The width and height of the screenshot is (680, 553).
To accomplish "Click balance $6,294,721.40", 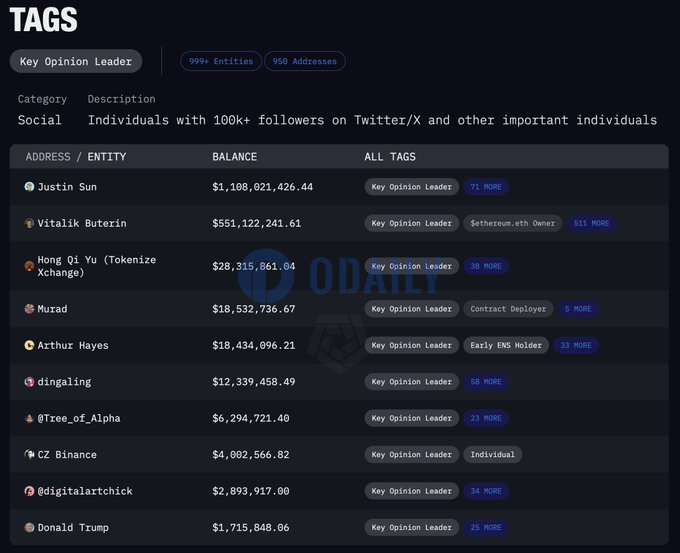I will 251,418.
